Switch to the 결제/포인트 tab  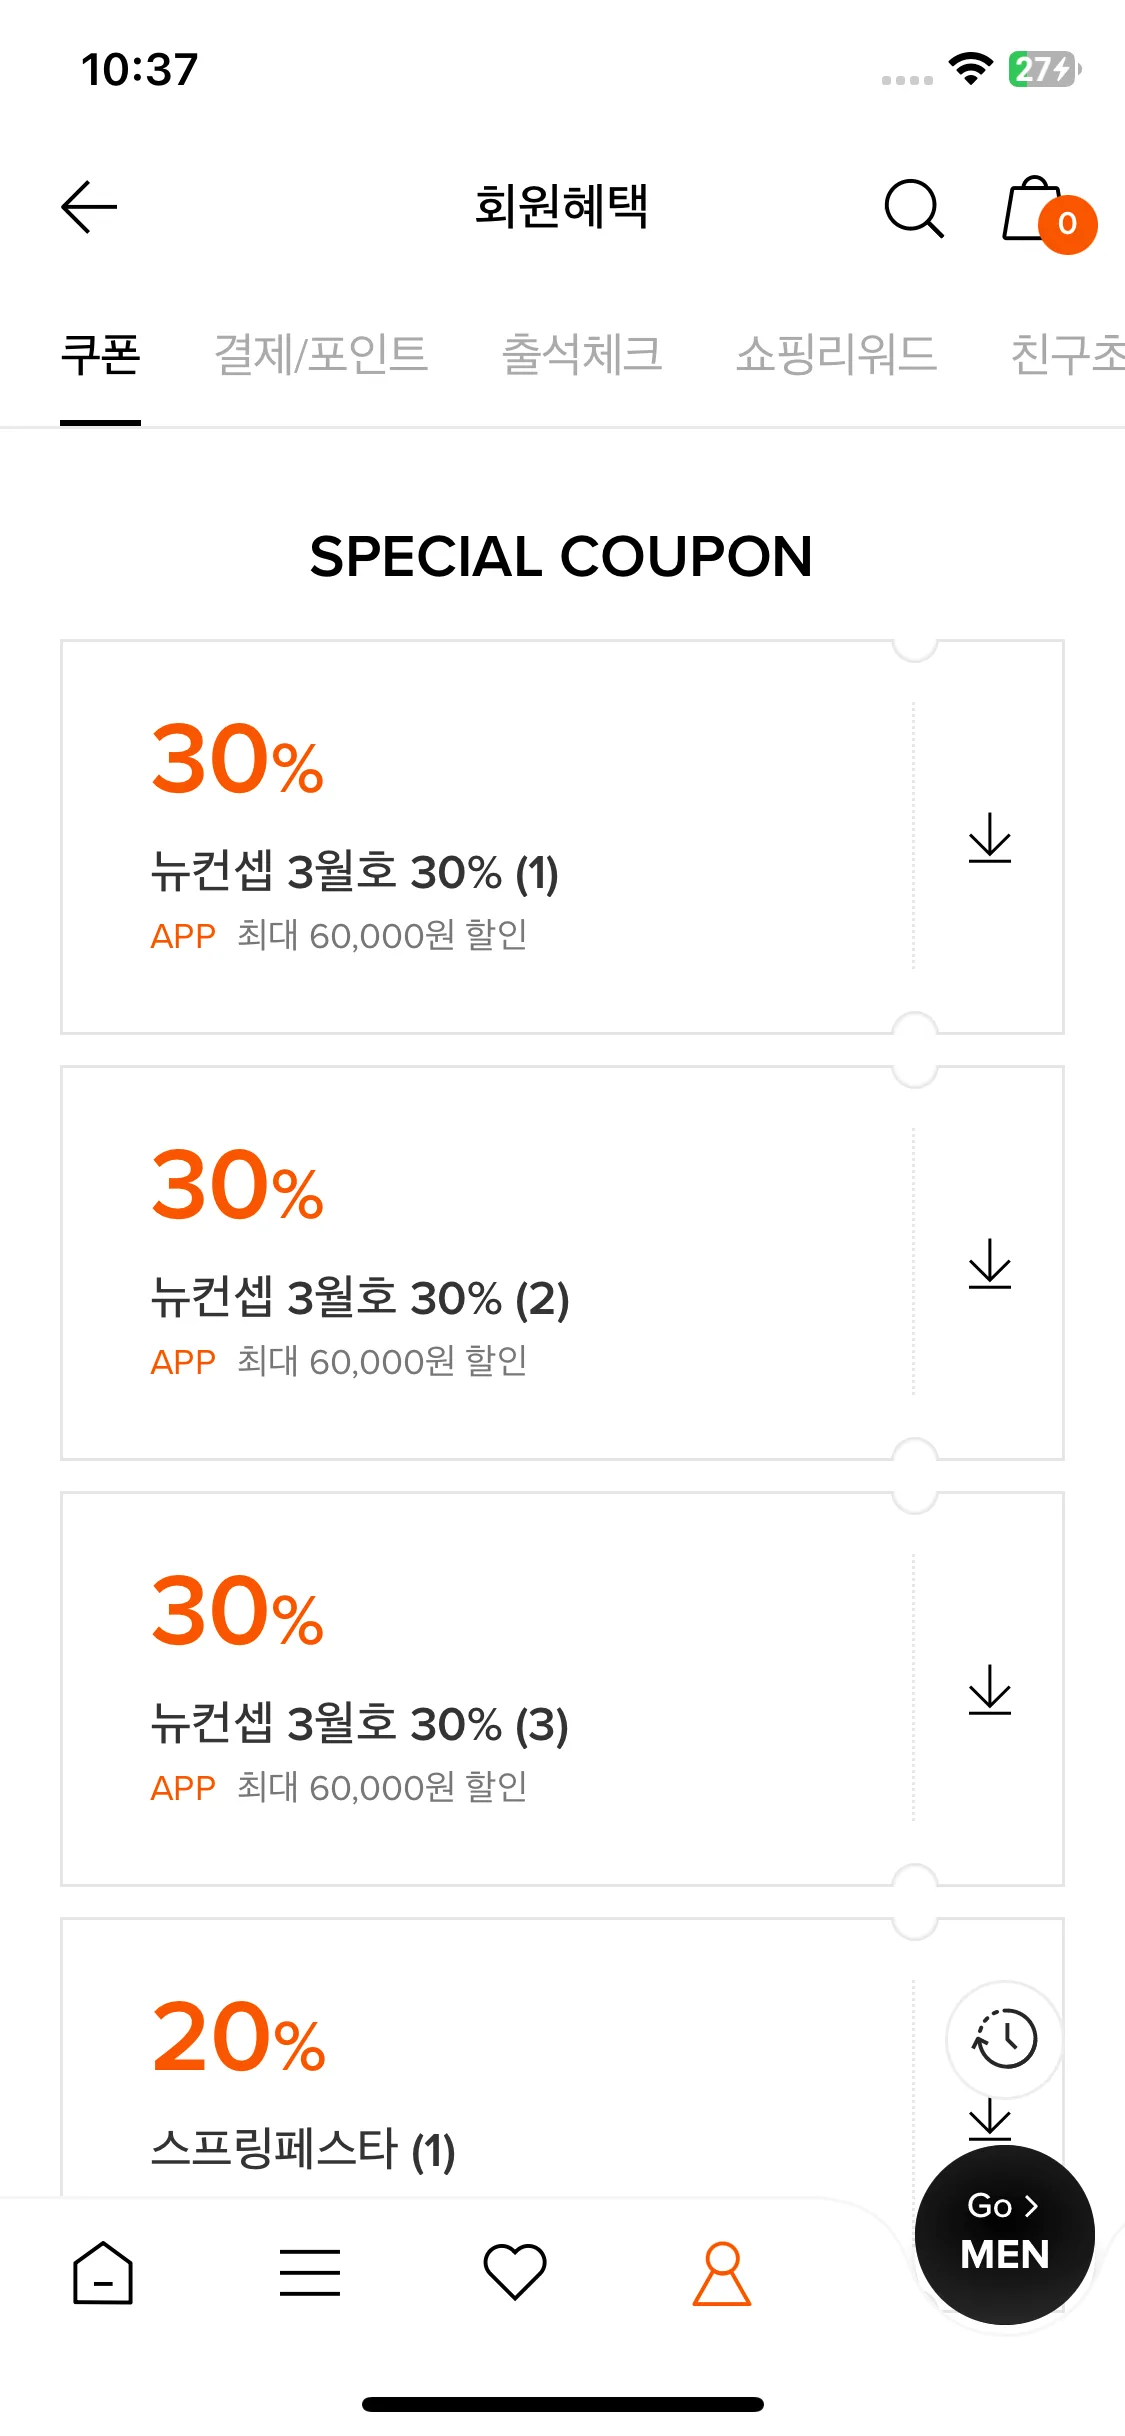click(321, 355)
